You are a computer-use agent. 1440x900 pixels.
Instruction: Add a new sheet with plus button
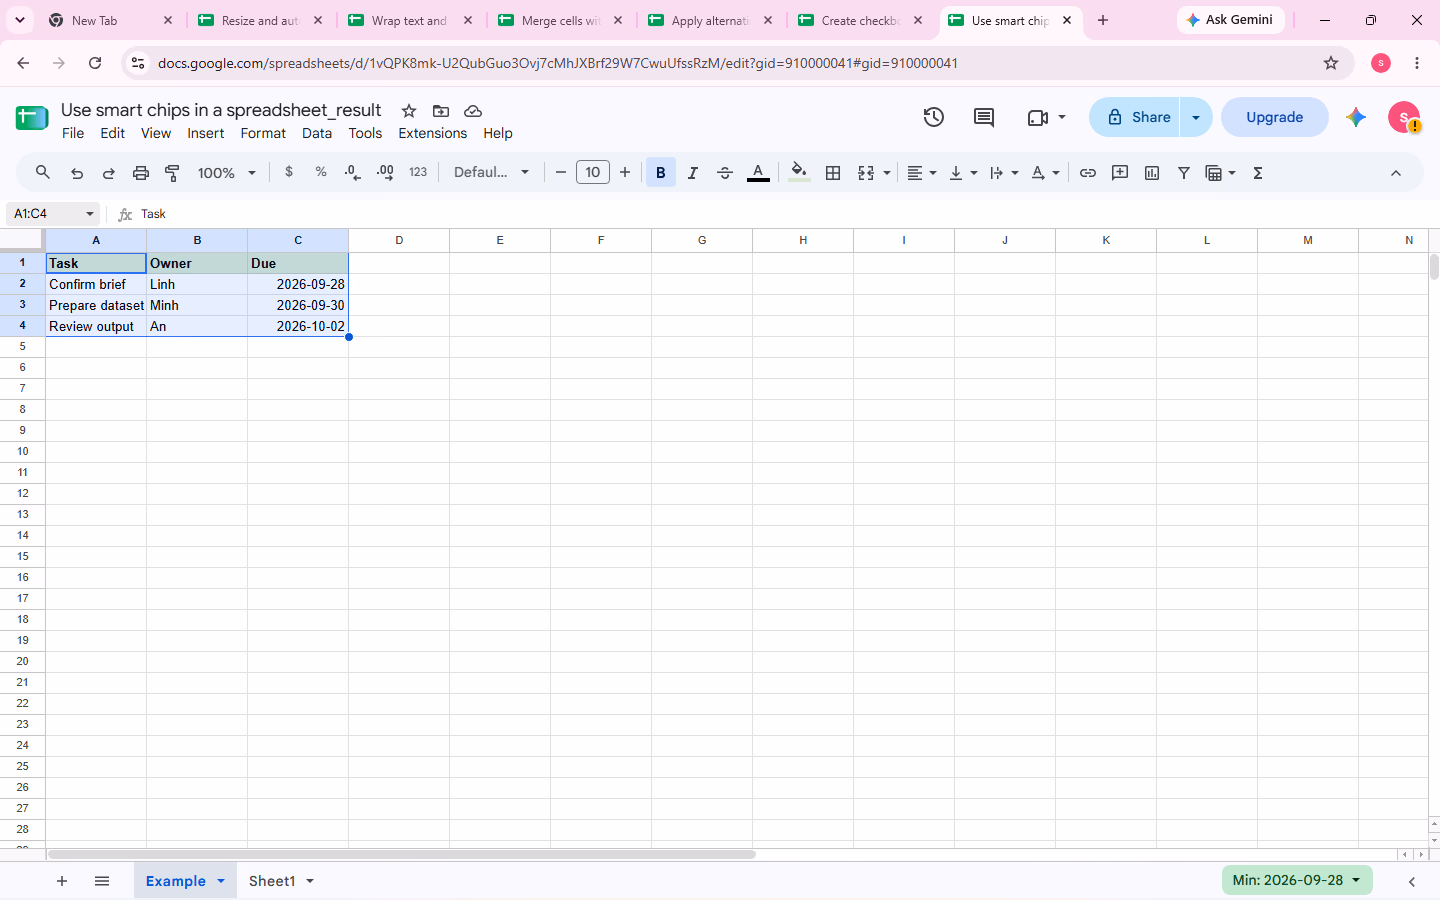[x=62, y=881]
